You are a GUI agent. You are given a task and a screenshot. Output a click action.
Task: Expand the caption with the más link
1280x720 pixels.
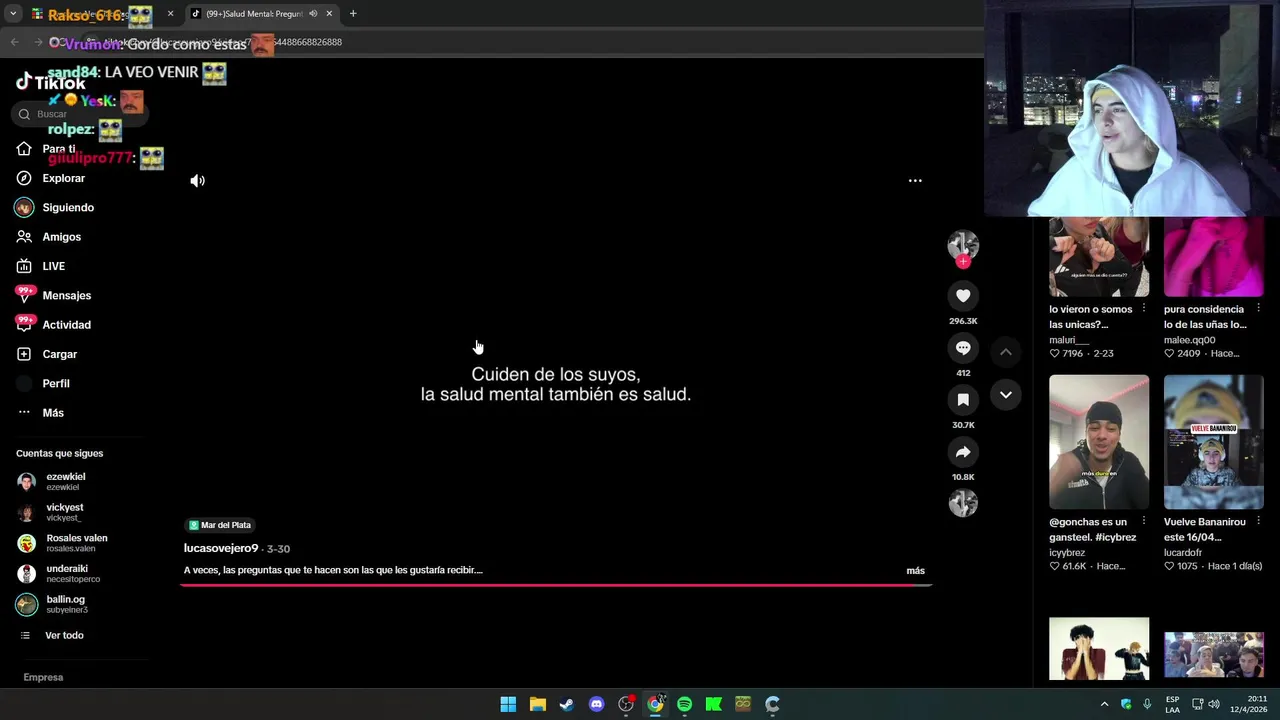pos(915,571)
